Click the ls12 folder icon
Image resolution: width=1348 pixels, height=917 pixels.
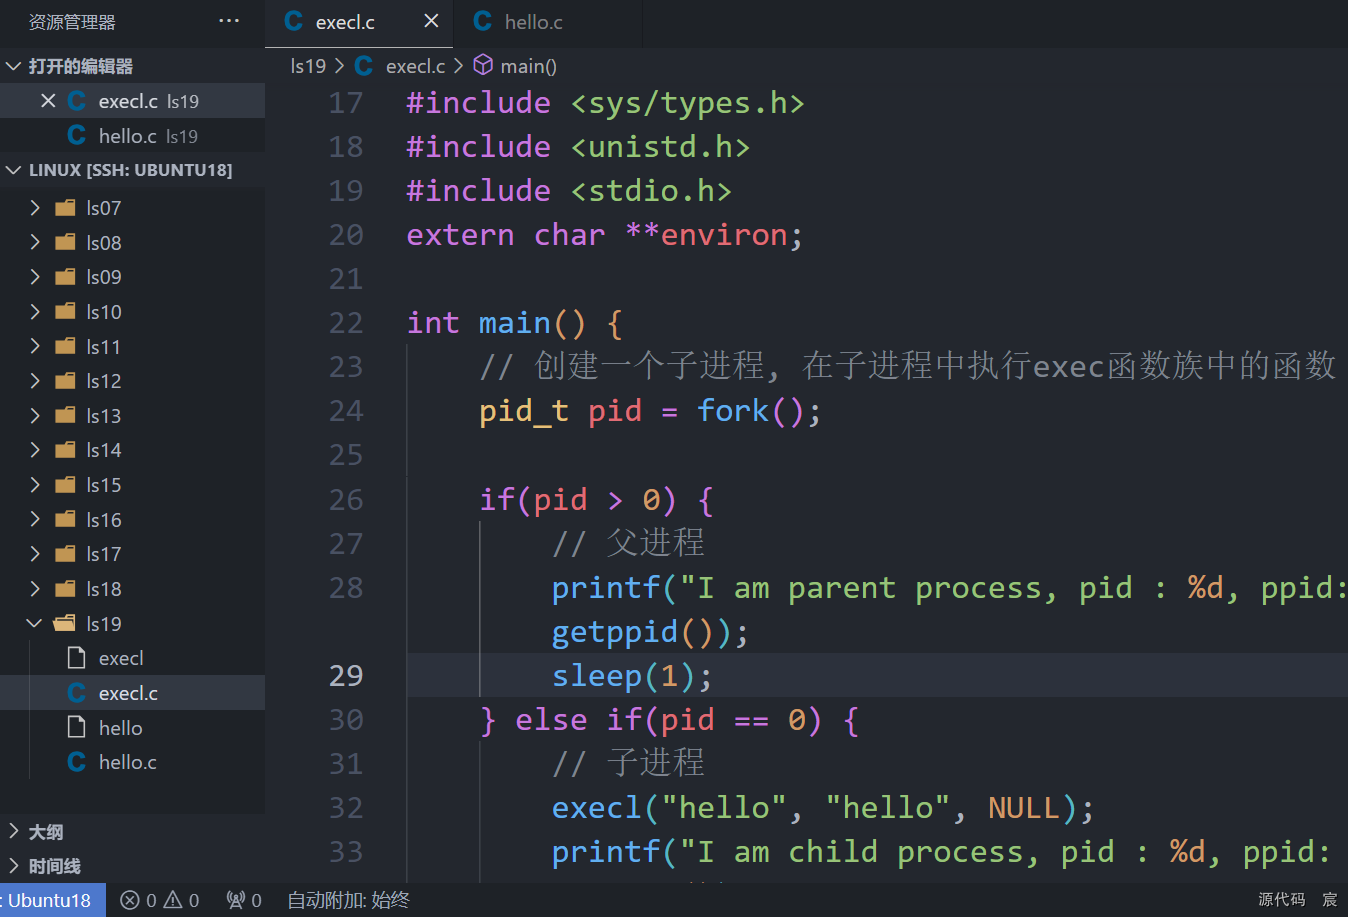tap(65, 381)
